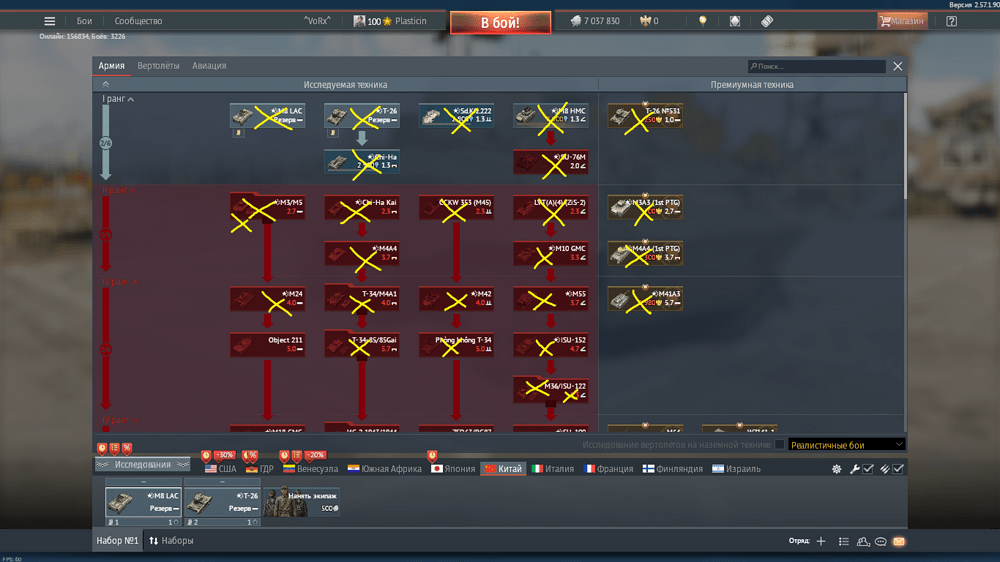Add a squad member with plus icon
This screenshot has height=562, width=1000.
click(821, 541)
